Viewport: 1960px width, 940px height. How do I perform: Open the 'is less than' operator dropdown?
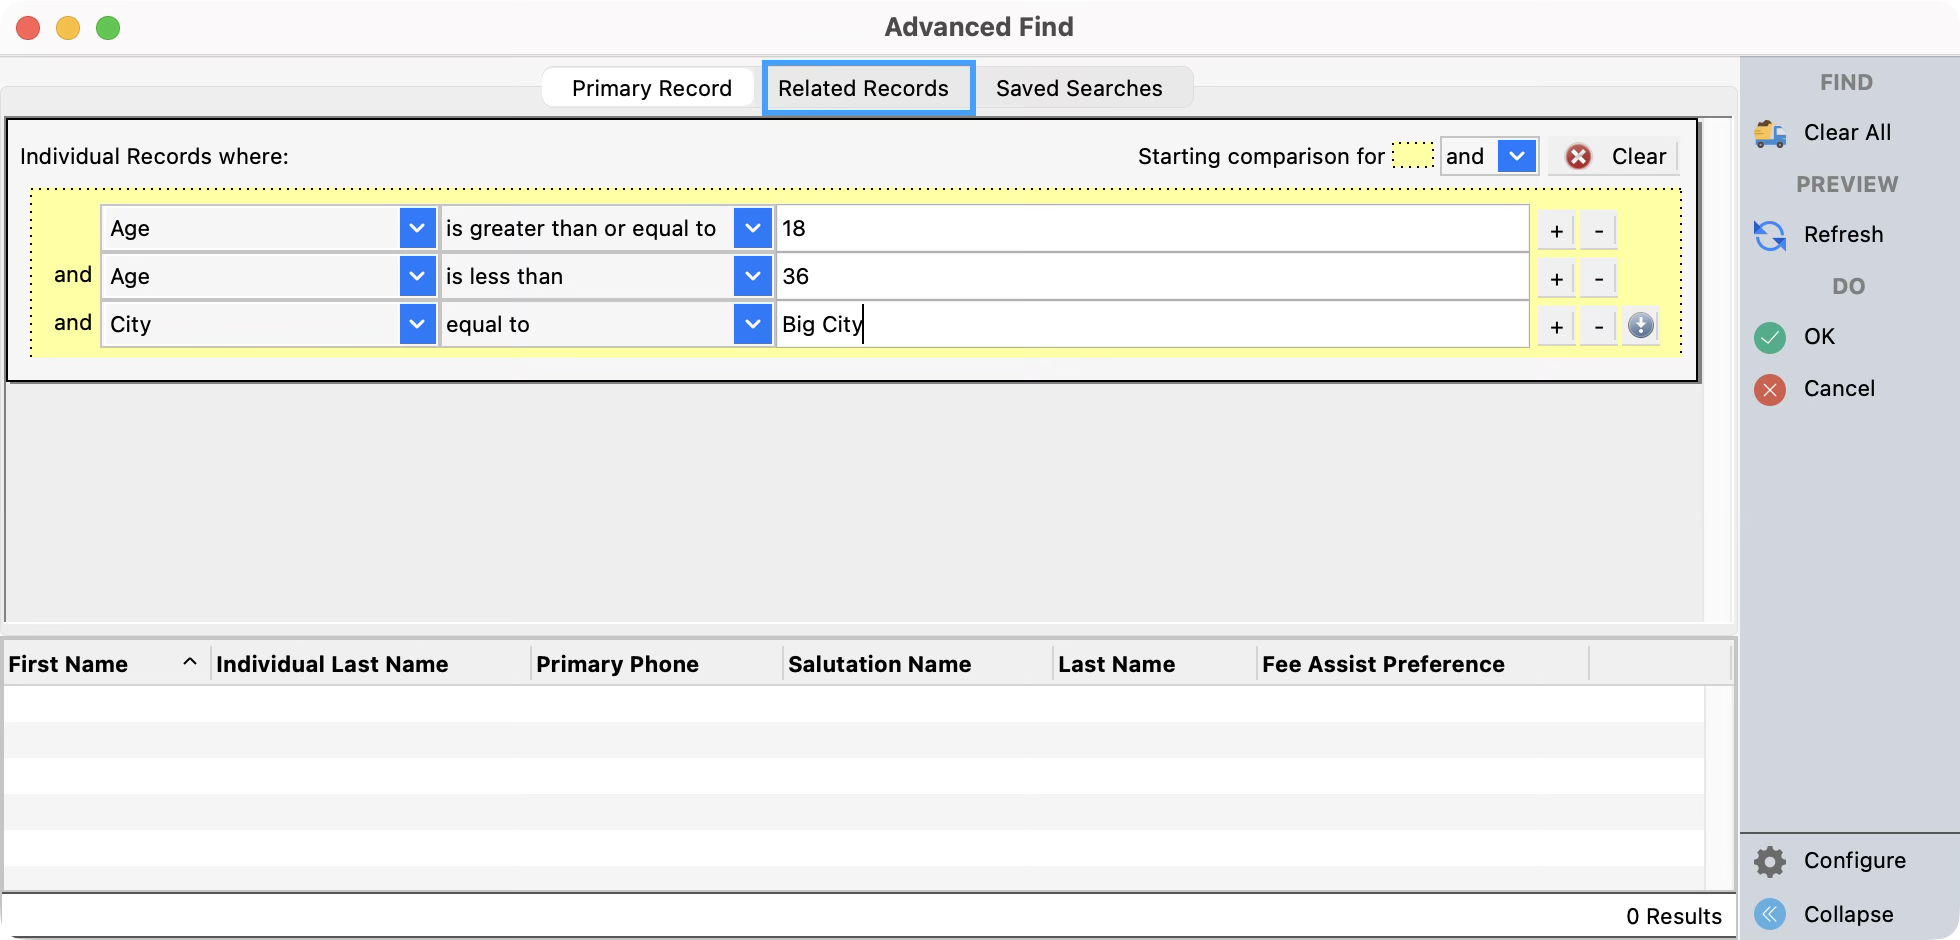coord(752,276)
